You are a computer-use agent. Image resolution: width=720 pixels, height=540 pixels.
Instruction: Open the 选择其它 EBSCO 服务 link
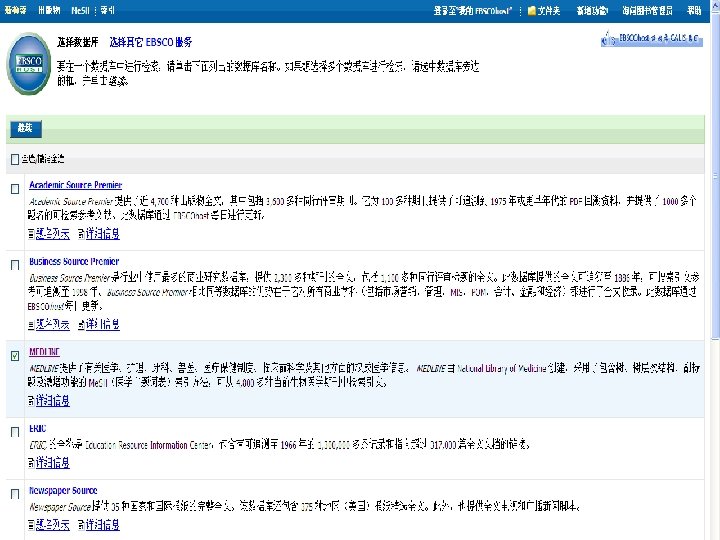(151, 42)
